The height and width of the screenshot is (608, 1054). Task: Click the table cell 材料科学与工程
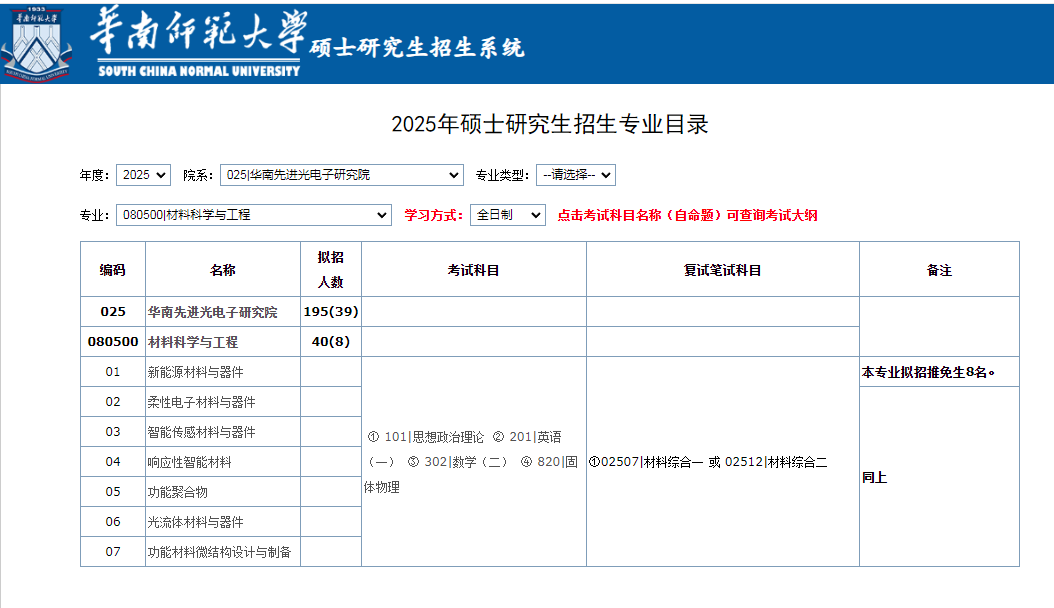click(222, 341)
